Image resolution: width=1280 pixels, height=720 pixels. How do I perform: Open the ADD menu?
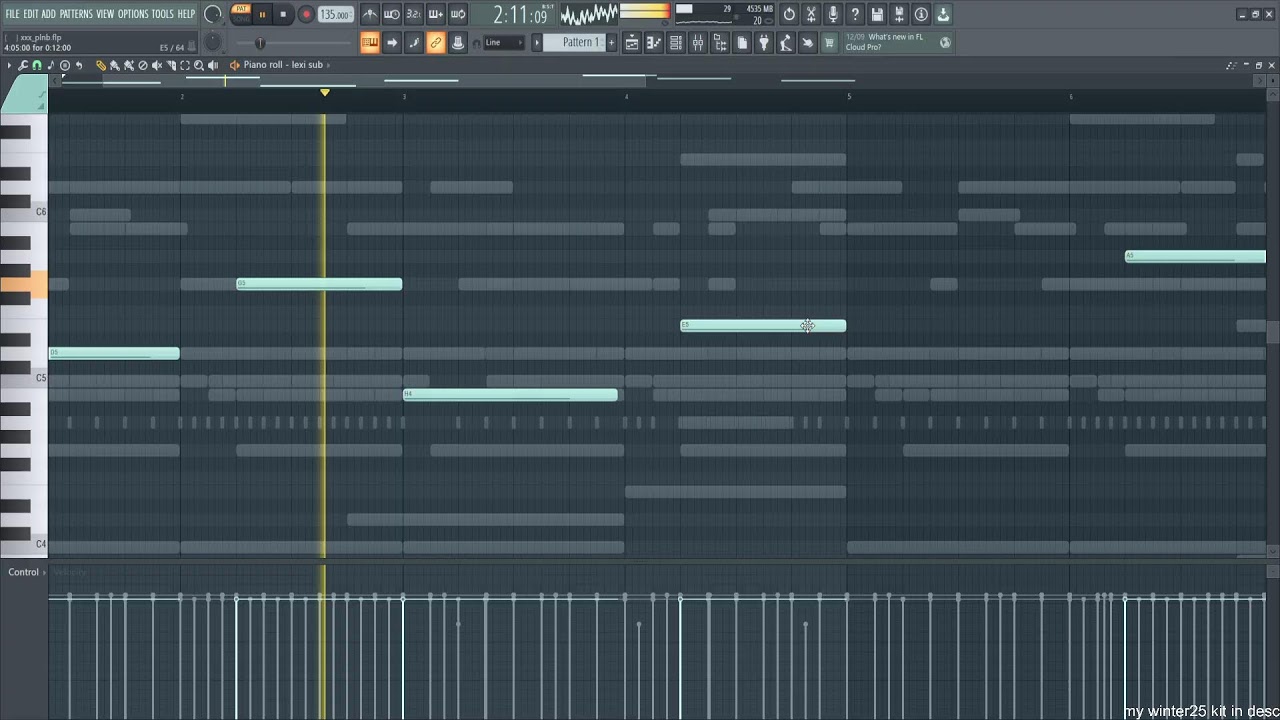[49, 14]
